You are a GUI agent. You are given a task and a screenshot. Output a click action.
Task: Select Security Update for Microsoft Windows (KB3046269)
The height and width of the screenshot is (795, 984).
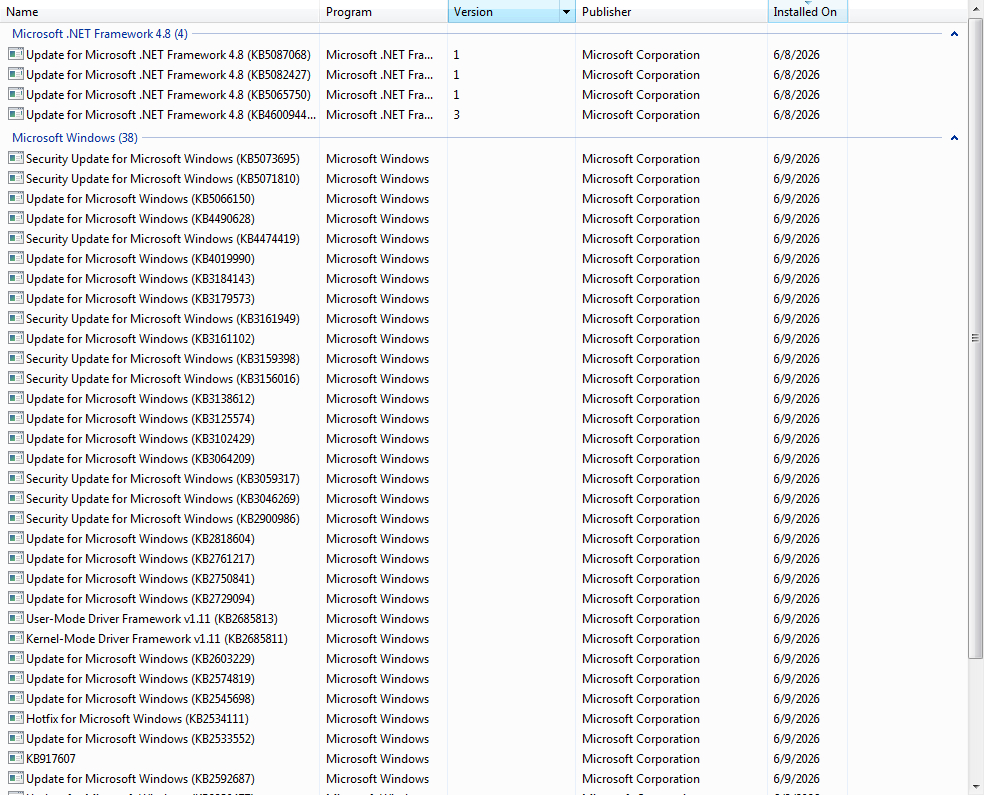click(163, 499)
